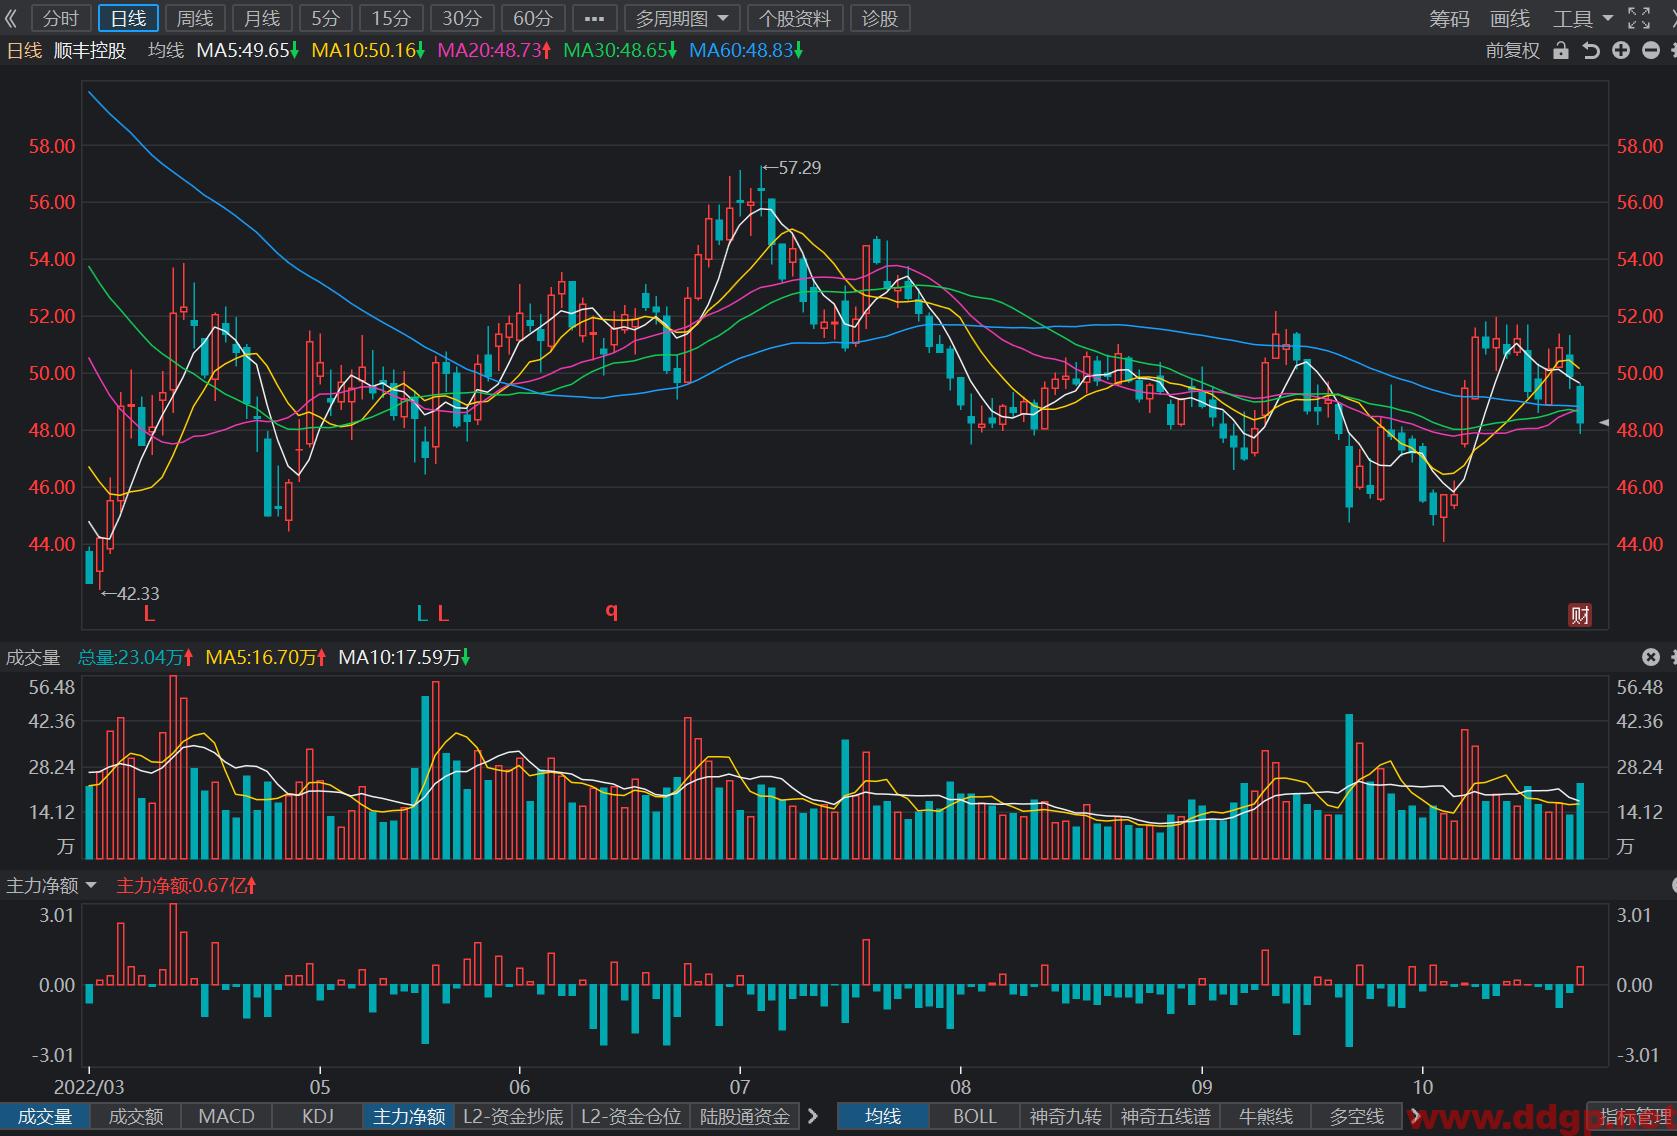This screenshot has width=1677, height=1136.
Task: Select the 60分 period
Action: coord(533,18)
